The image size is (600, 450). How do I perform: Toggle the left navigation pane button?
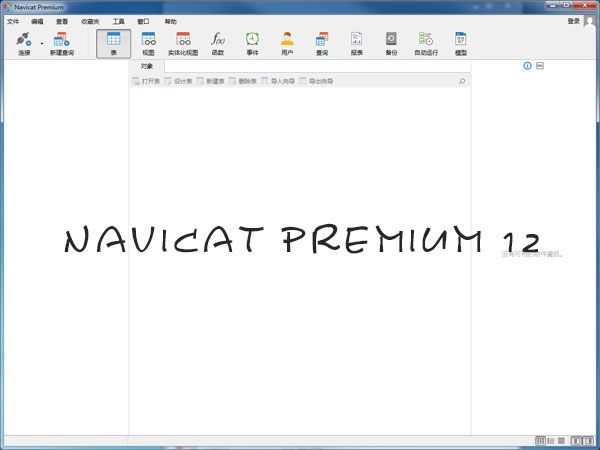[x=576, y=441]
